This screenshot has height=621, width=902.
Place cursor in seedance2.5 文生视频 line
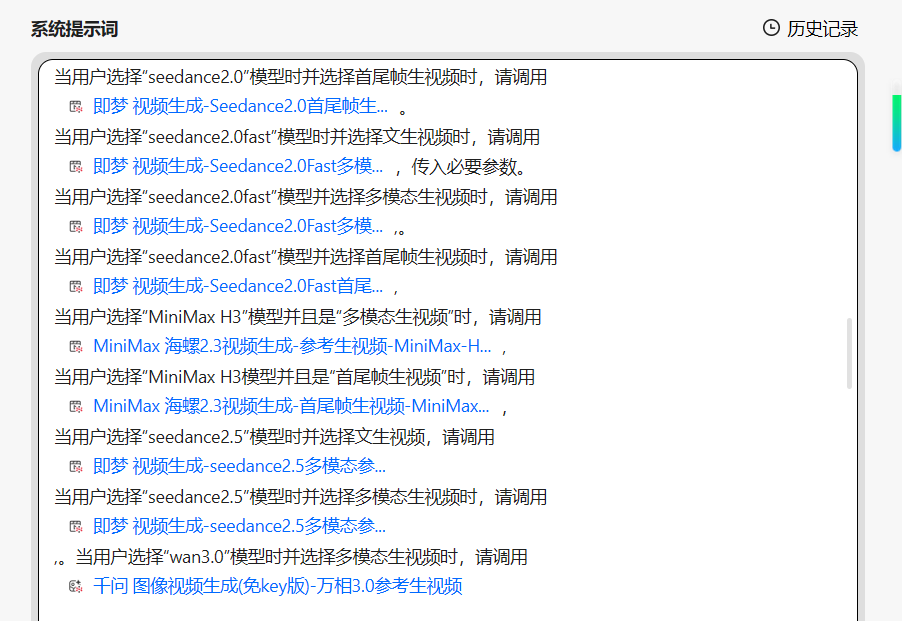tap(274, 437)
